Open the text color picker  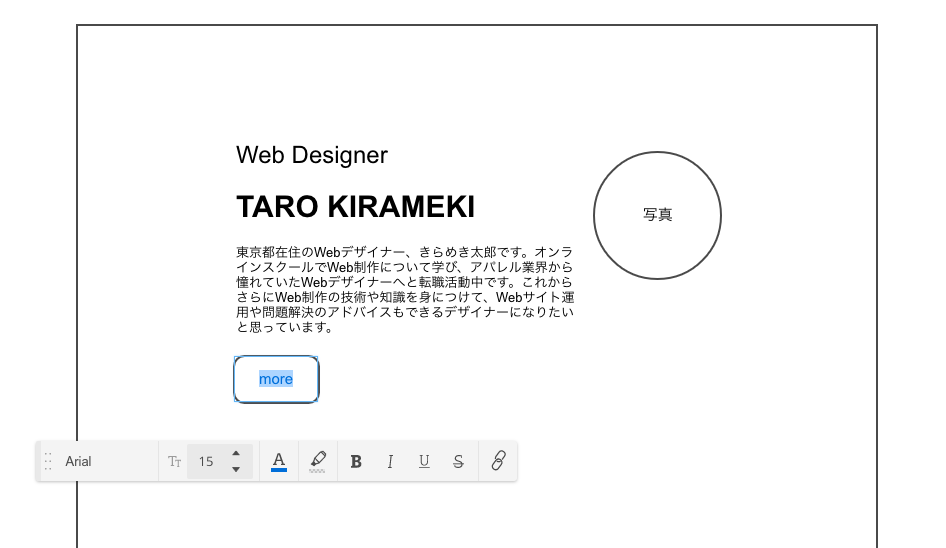coord(279,461)
